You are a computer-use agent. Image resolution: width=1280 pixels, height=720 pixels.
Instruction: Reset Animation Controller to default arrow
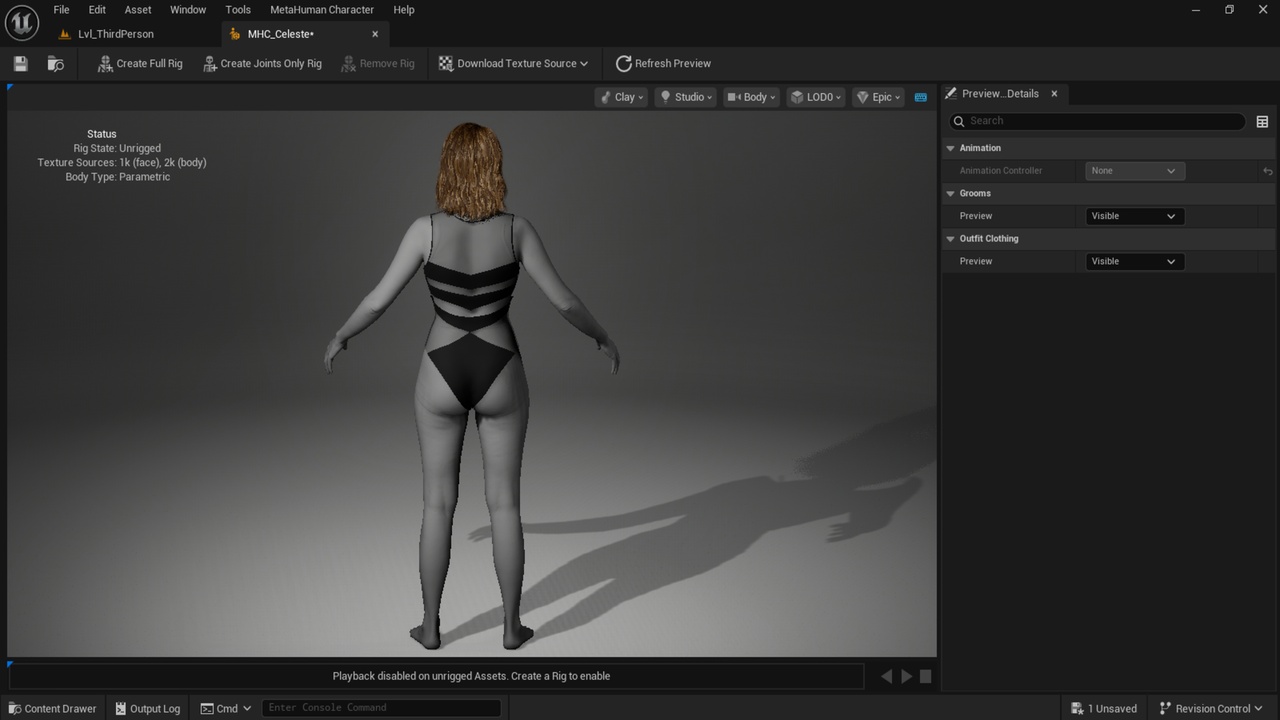(1267, 171)
